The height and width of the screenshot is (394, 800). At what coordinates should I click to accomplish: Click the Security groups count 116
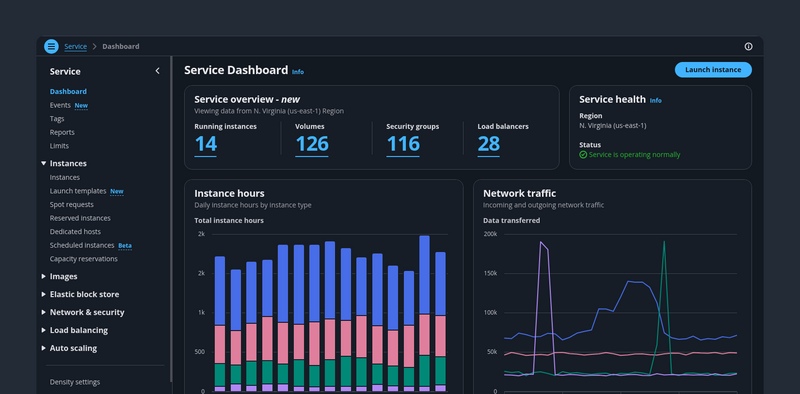(x=403, y=144)
